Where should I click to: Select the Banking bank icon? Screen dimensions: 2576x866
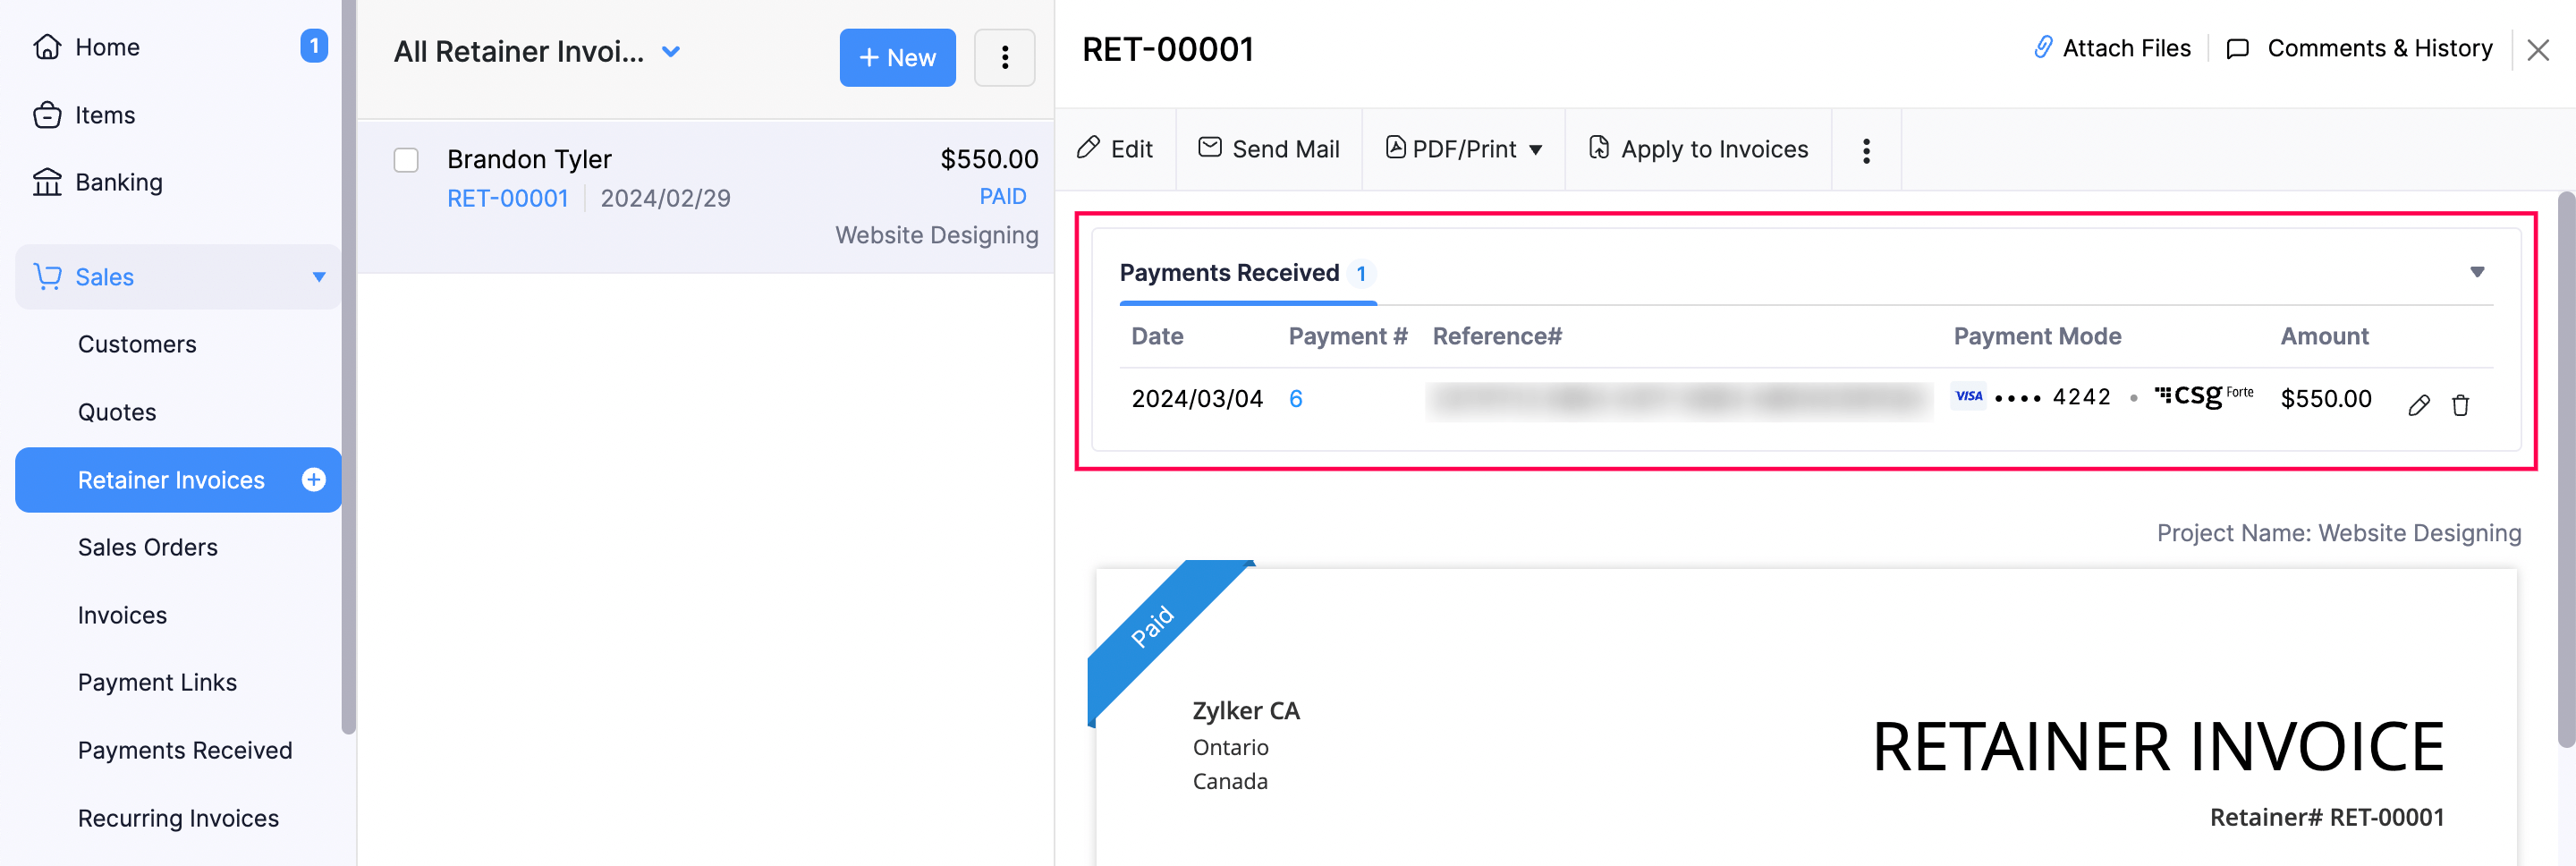47,181
